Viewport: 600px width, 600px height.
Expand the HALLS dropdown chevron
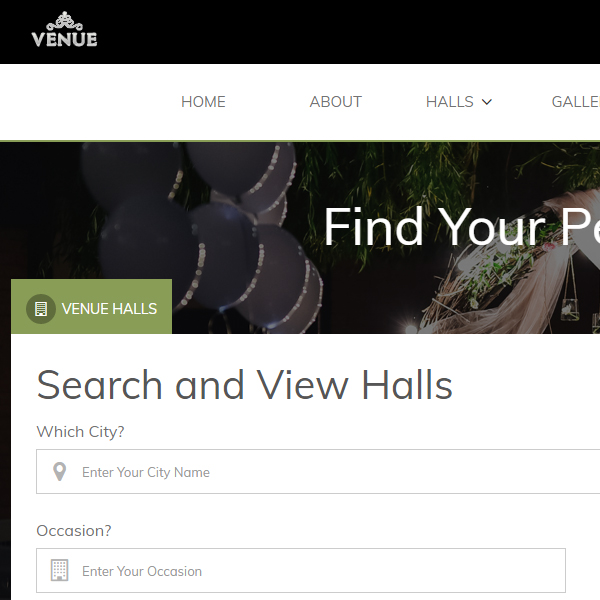click(486, 102)
